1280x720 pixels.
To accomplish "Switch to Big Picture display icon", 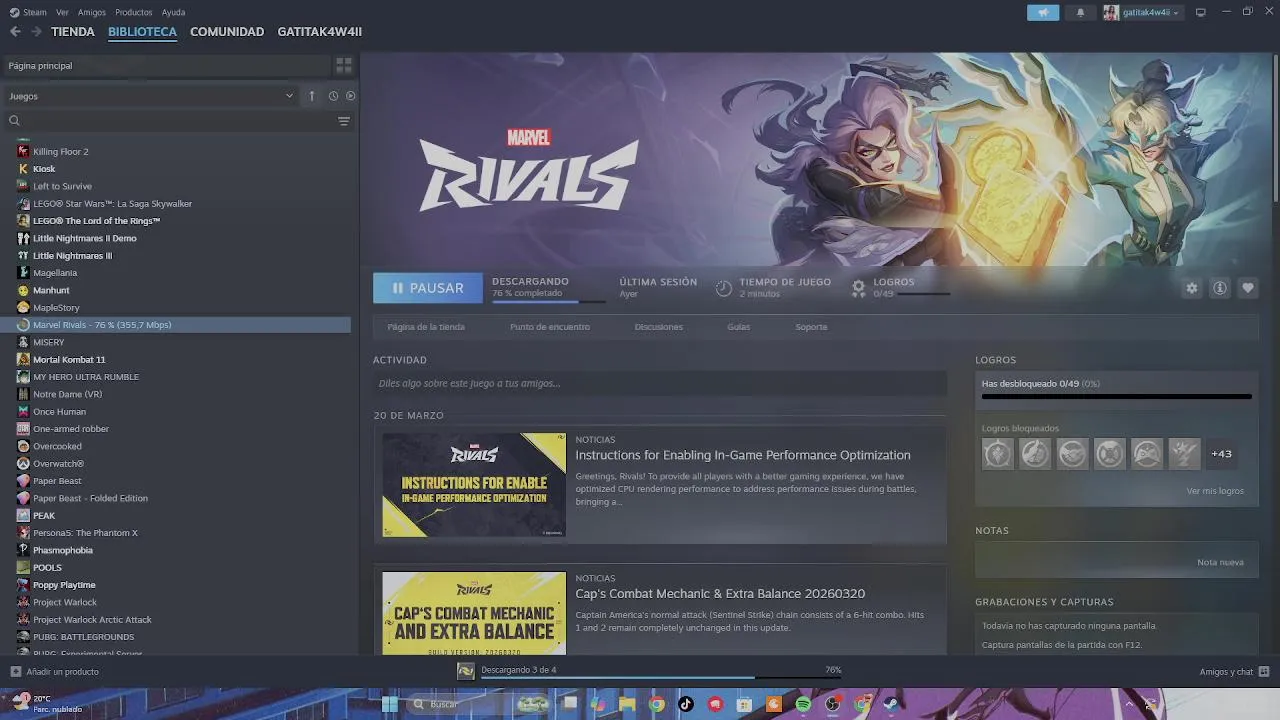I will 1201,12.
